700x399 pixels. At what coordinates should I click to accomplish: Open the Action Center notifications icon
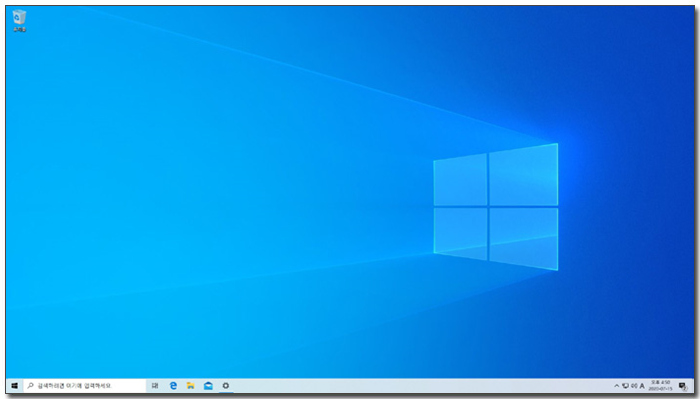pyautogui.click(x=683, y=386)
